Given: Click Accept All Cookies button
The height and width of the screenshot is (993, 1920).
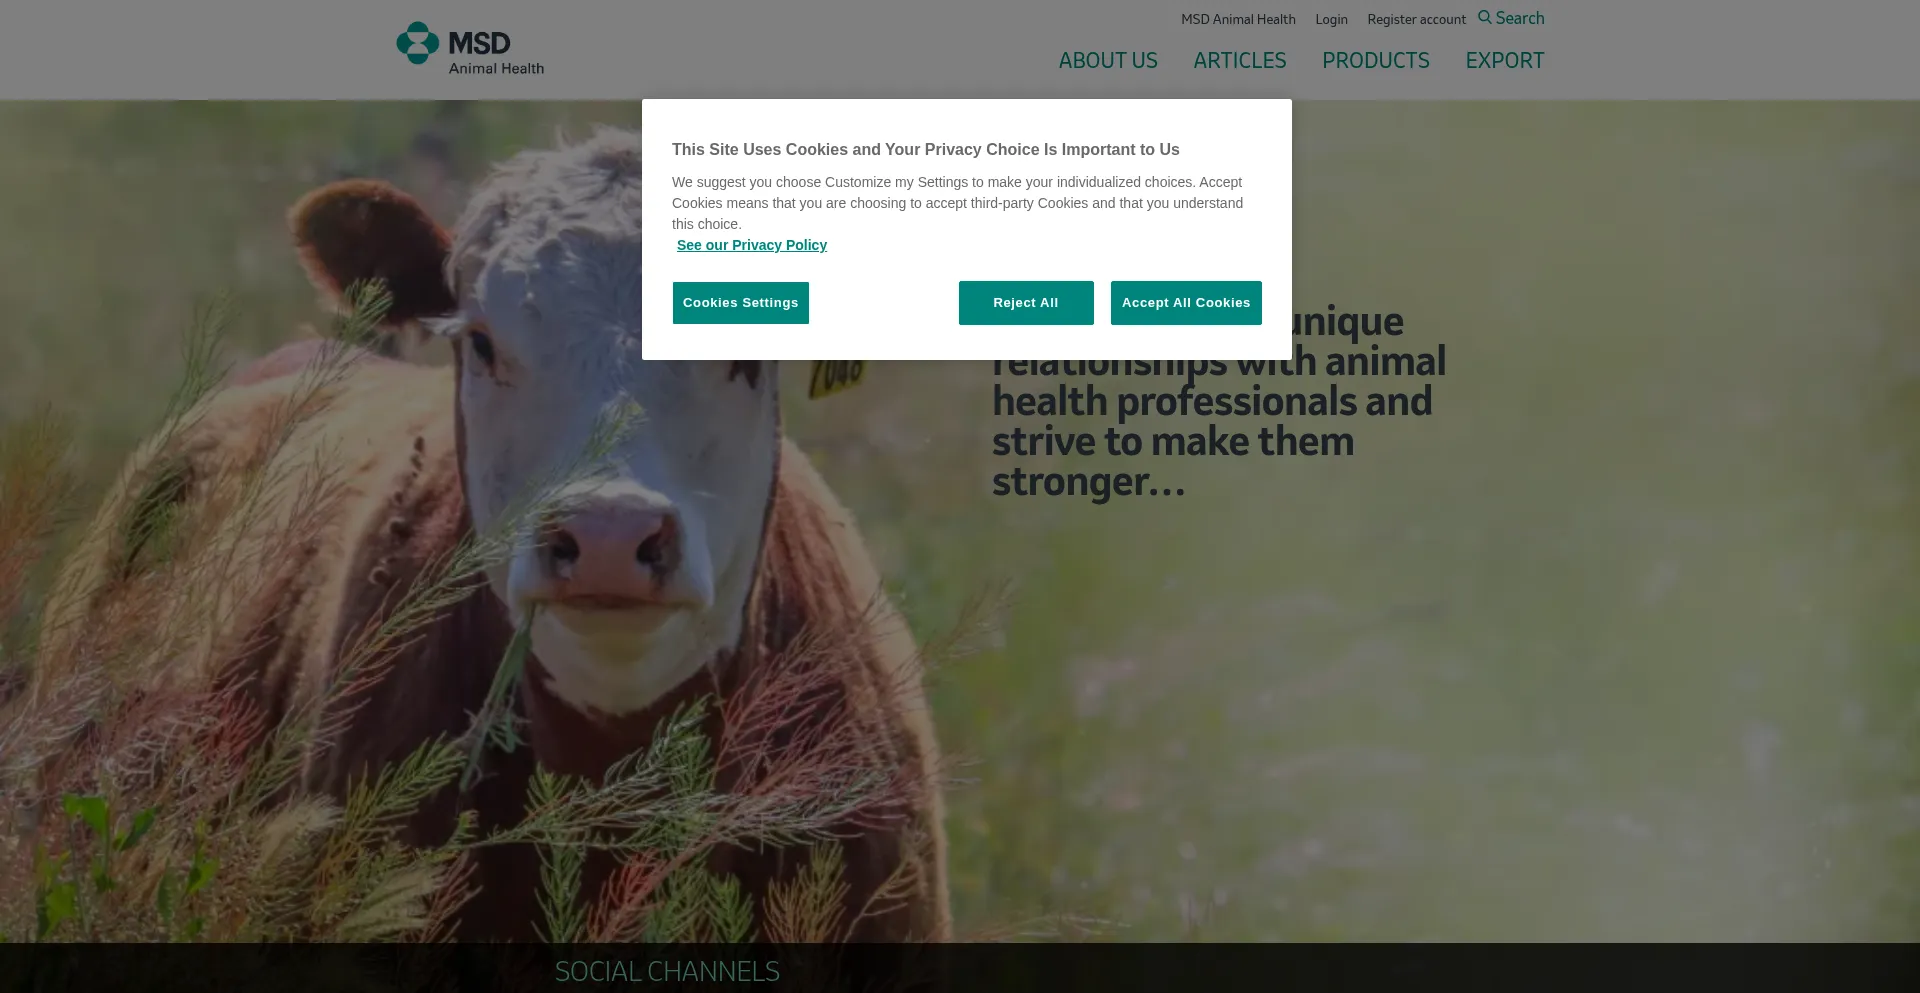Looking at the screenshot, I should [1186, 303].
